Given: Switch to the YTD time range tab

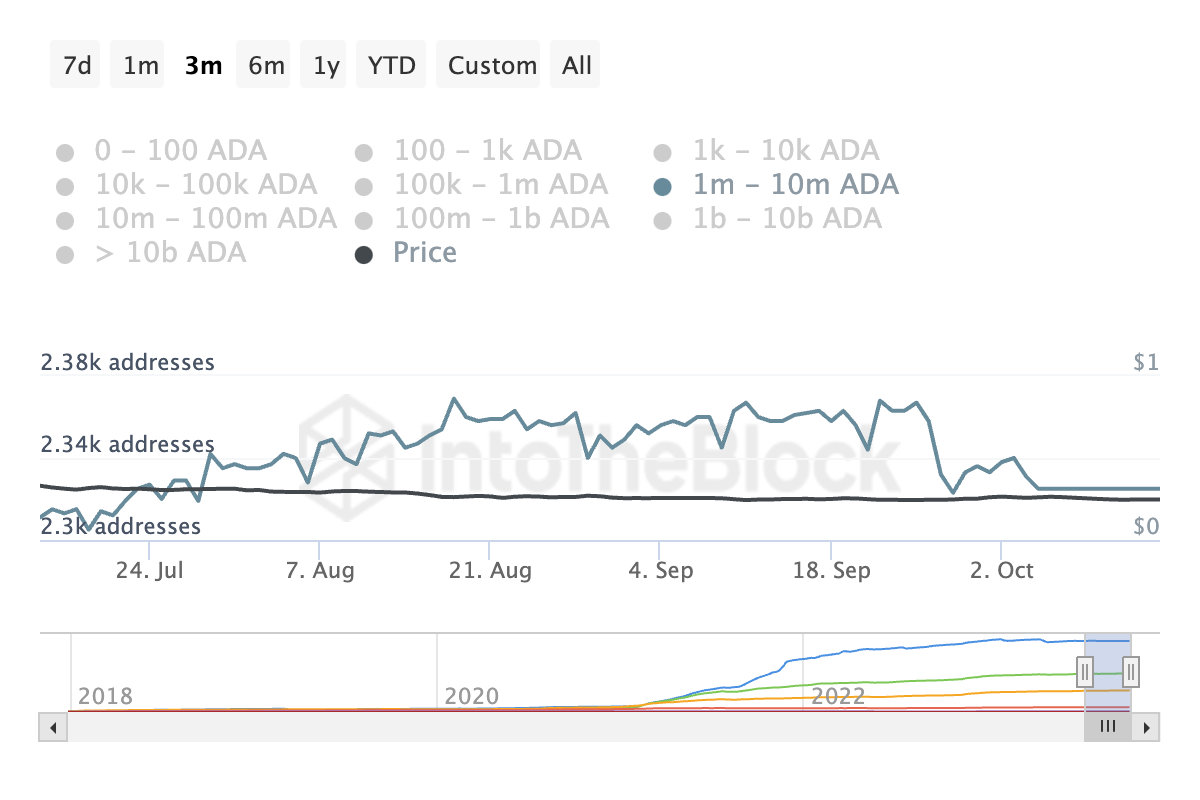Looking at the screenshot, I should pos(390,64).
